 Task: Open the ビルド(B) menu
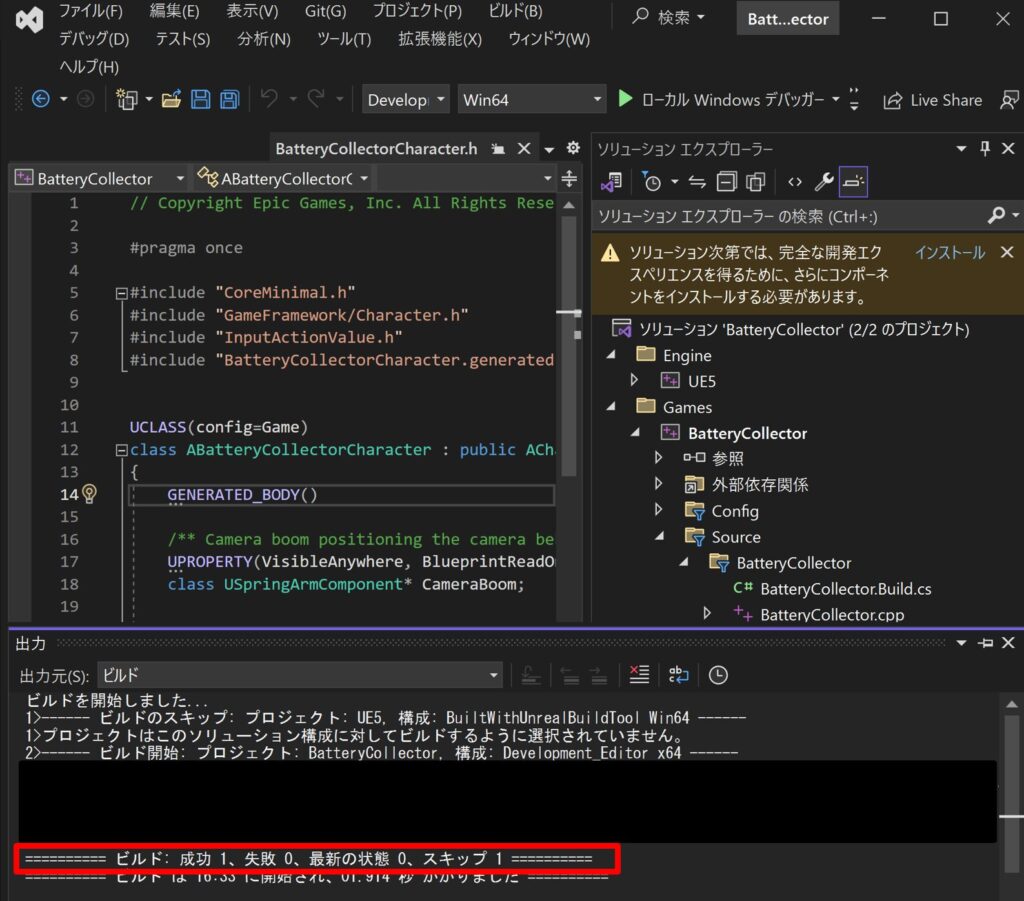coord(515,11)
